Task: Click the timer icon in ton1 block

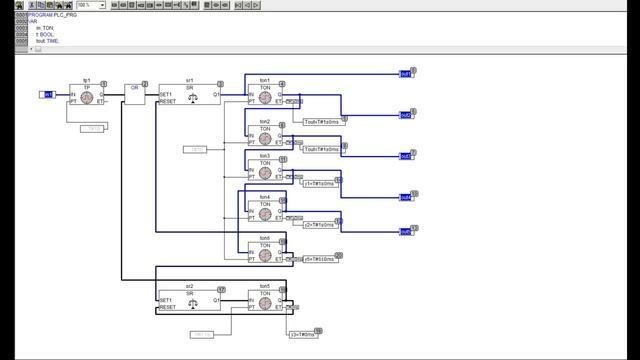Action: click(265, 98)
